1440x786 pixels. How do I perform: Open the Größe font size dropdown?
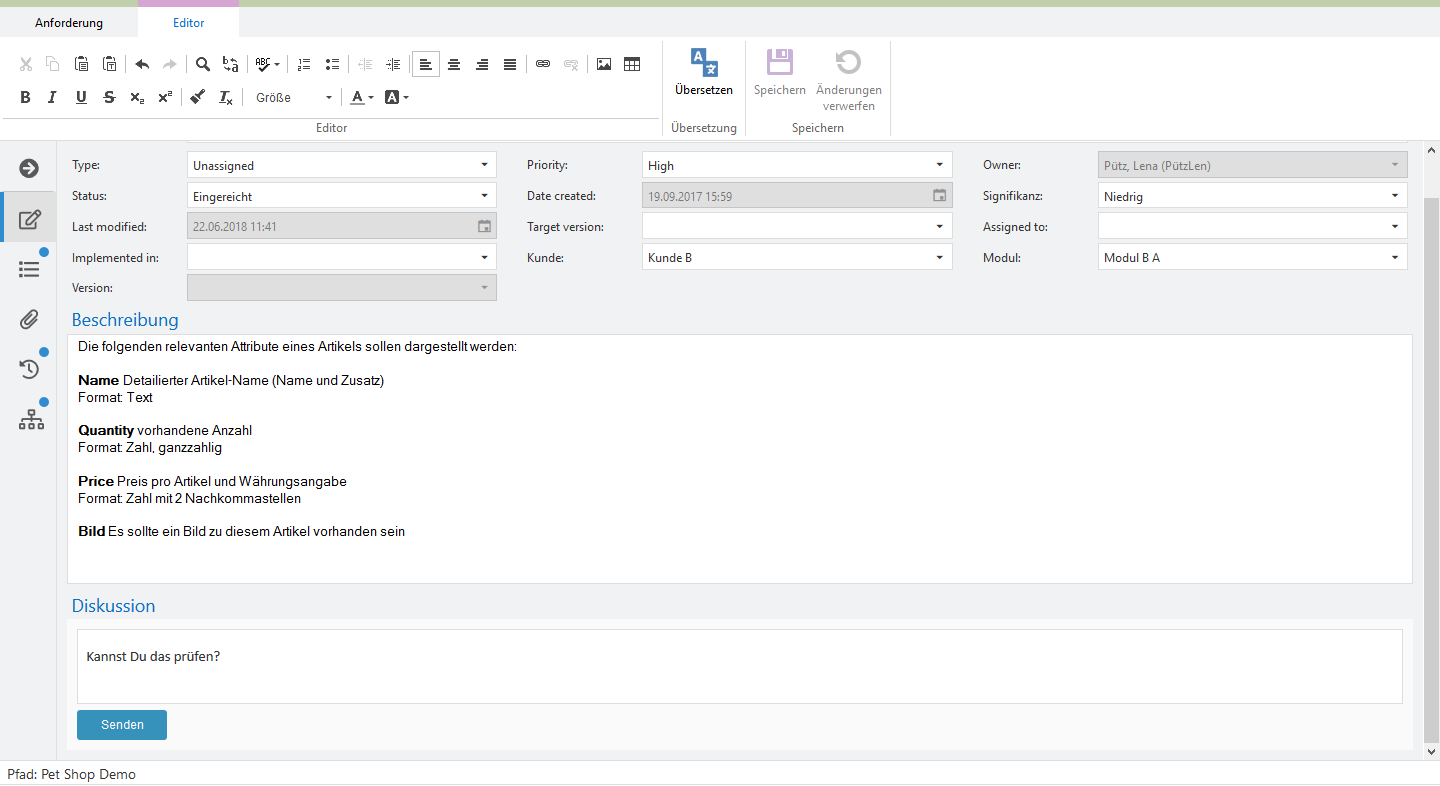click(x=294, y=97)
